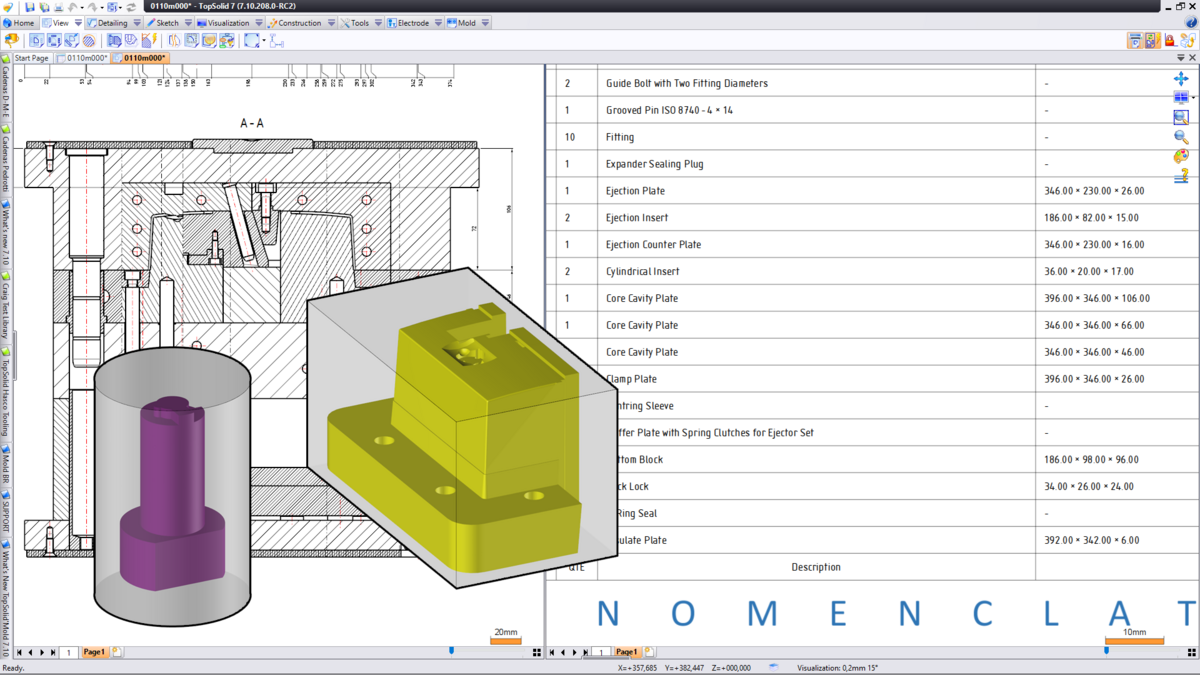Click the print icon in the top-right toolbar
Image resolution: width=1200 pixels, height=675 pixels.
click(x=1135, y=40)
